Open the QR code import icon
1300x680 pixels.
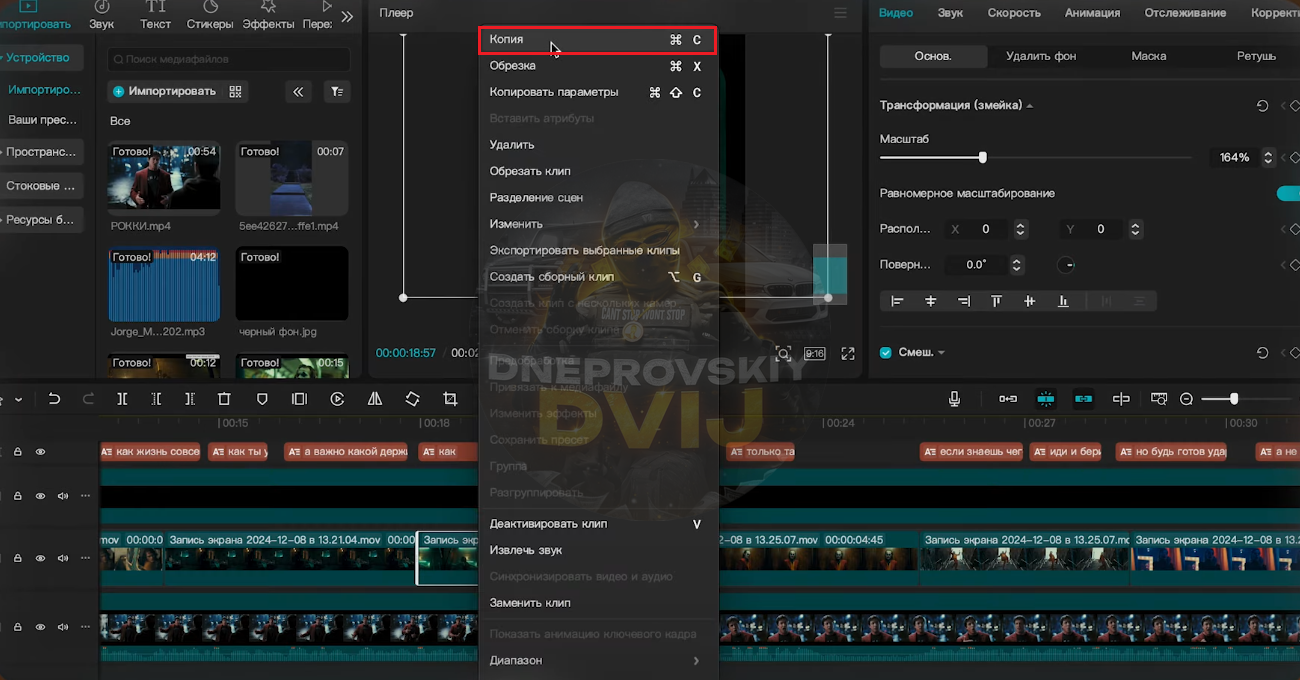coord(235,91)
